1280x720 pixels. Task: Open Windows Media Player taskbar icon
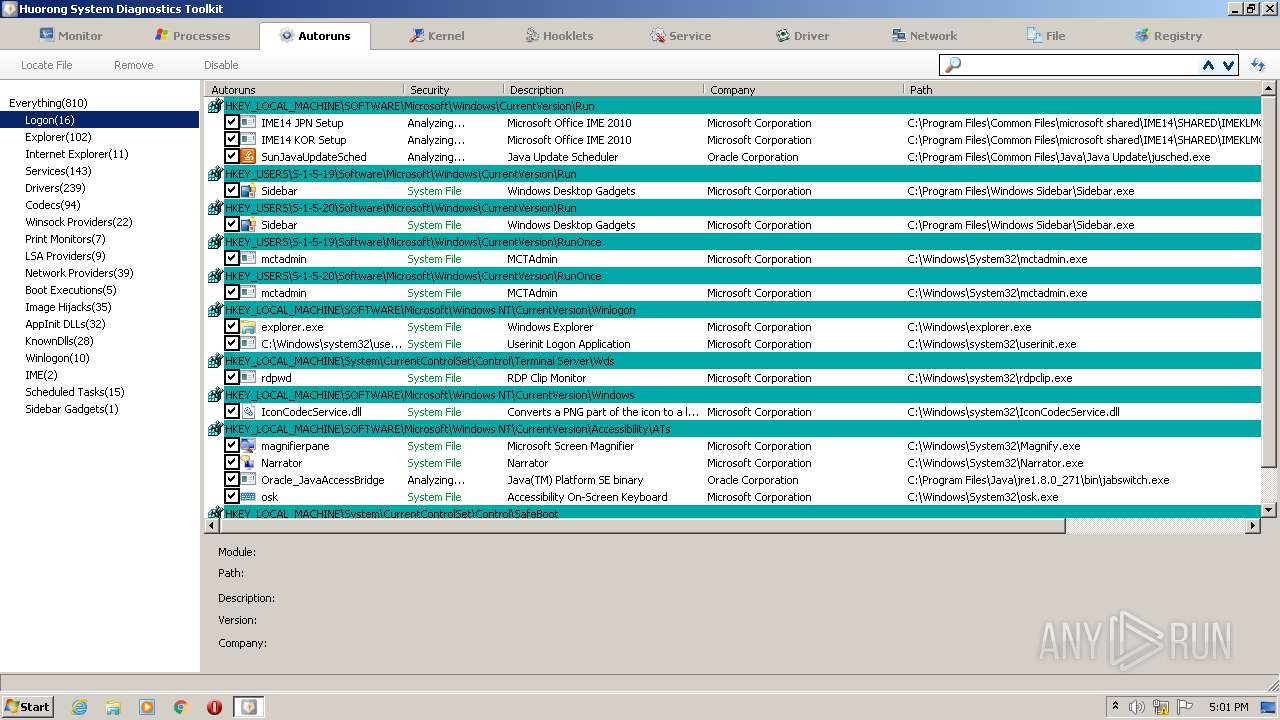coord(147,707)
